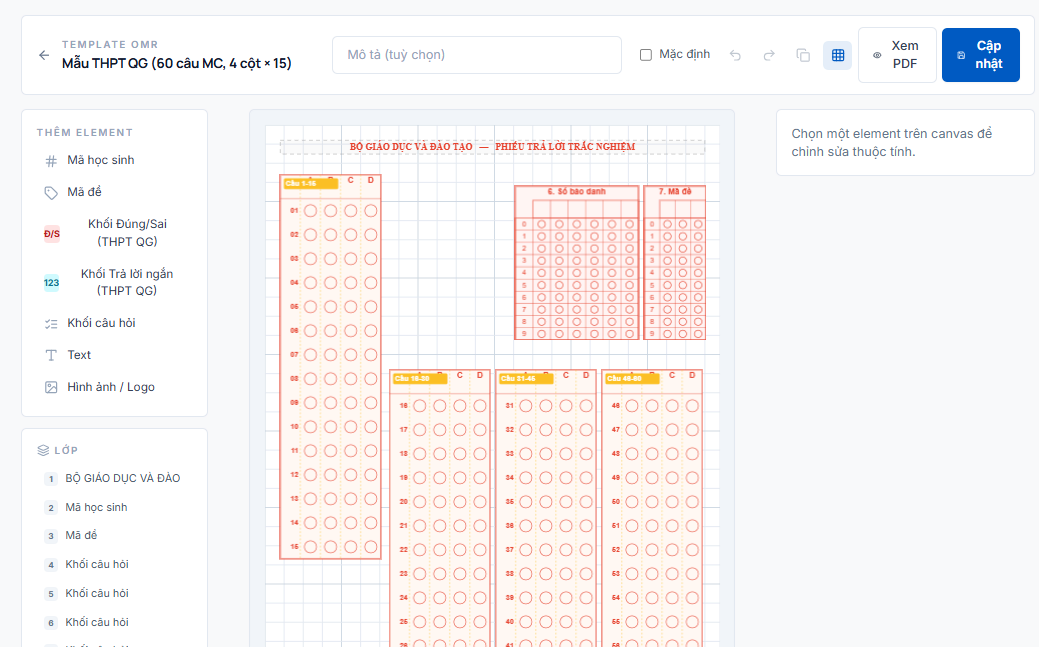This screenshot has width=1039, height=647.
Task: Select layer 6 Khối câu hỏi
Action: pos(115,622)
